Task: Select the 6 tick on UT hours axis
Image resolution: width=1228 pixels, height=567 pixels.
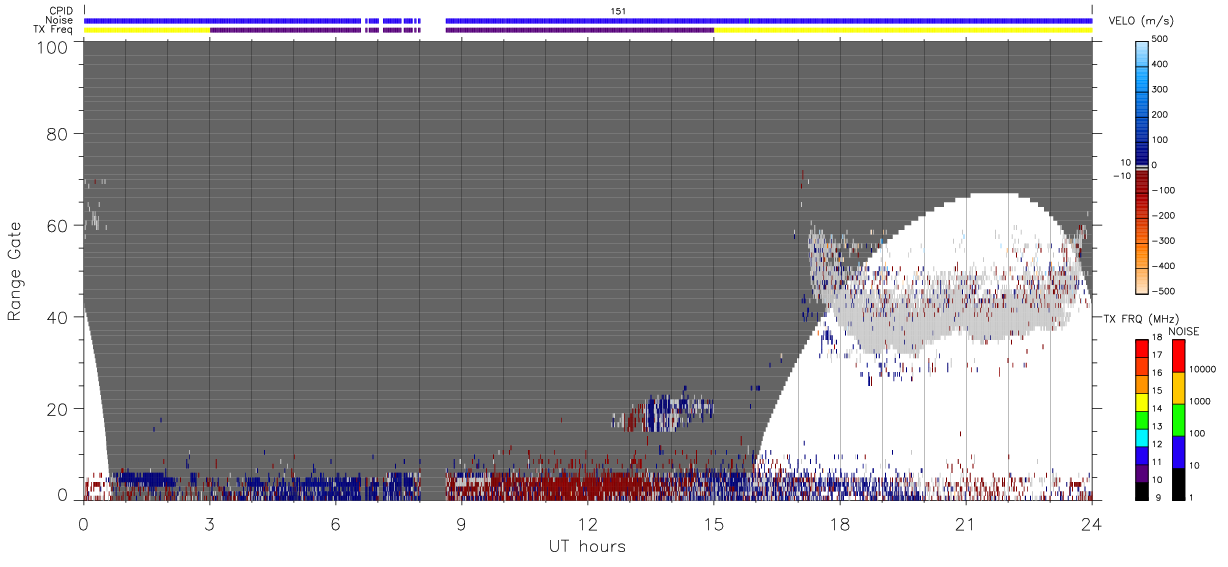Action: coord(335,524)
